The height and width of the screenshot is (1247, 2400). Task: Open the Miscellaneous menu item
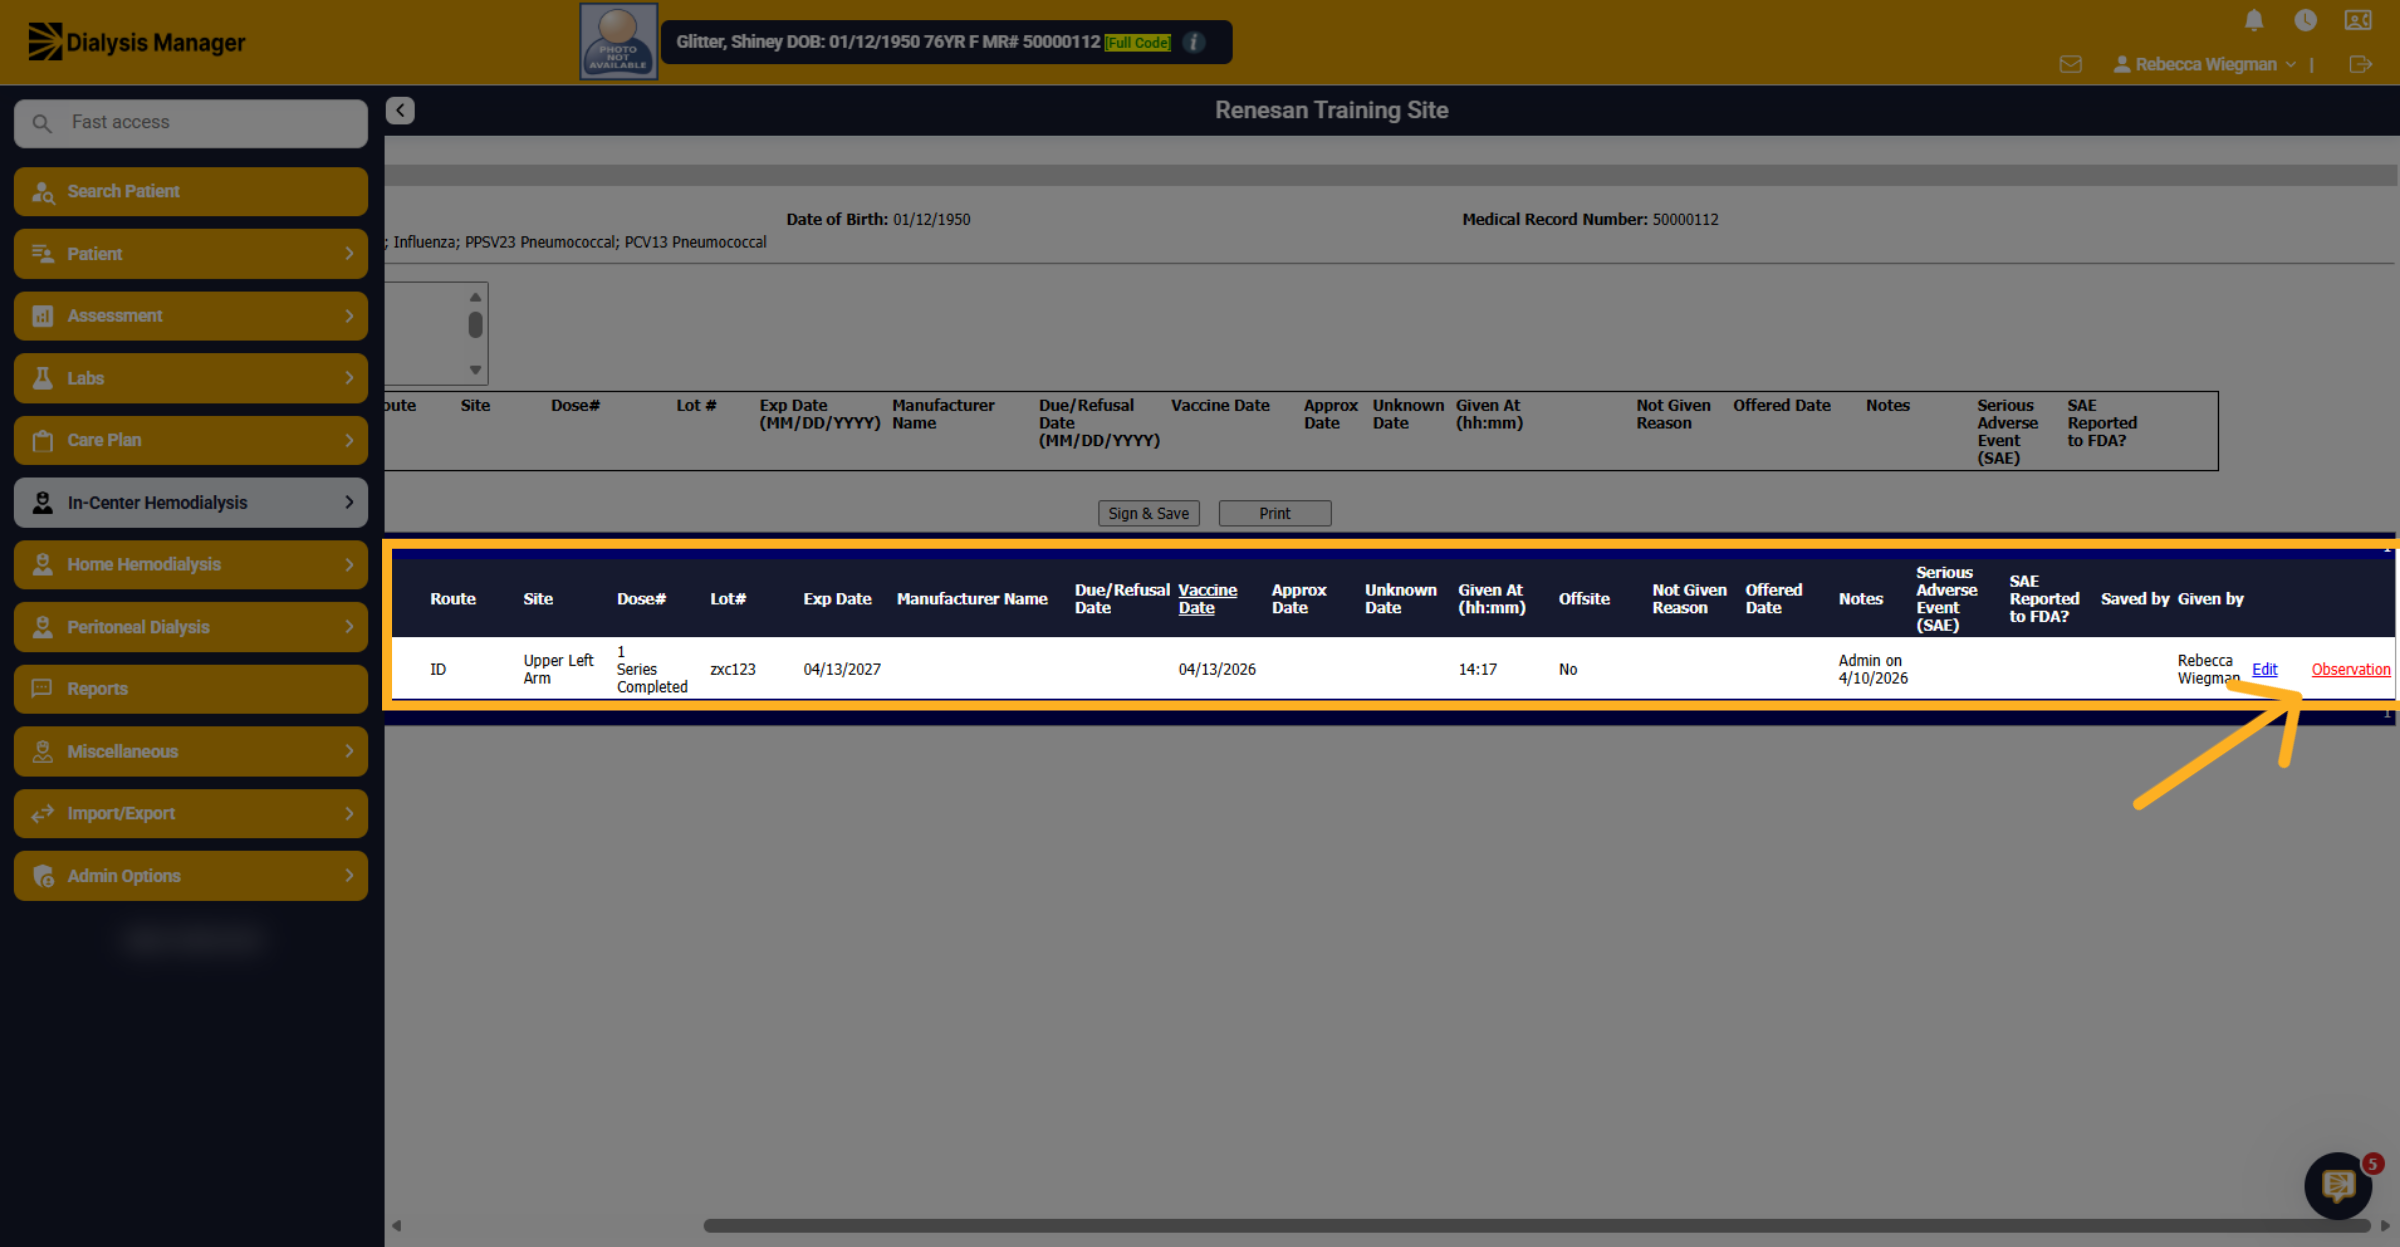[x=191, y=751]
